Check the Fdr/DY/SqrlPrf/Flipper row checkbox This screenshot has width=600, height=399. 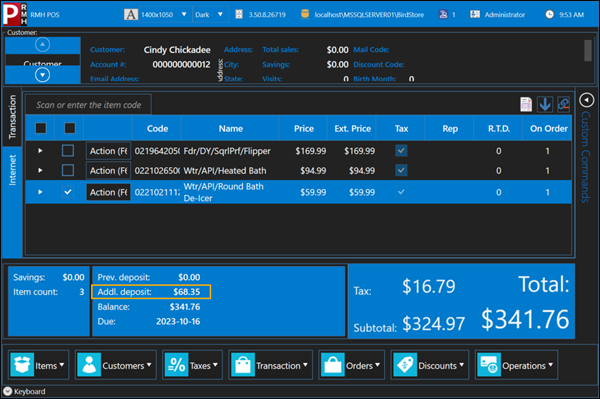[x=68, y=151]
